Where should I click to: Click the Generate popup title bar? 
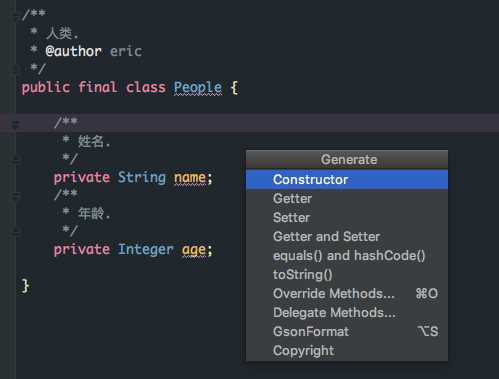click(347, 160)
